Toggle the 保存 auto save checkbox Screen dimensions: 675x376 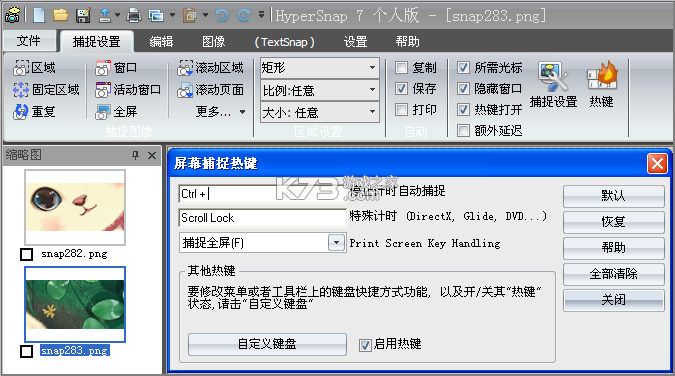click(401, 89)
